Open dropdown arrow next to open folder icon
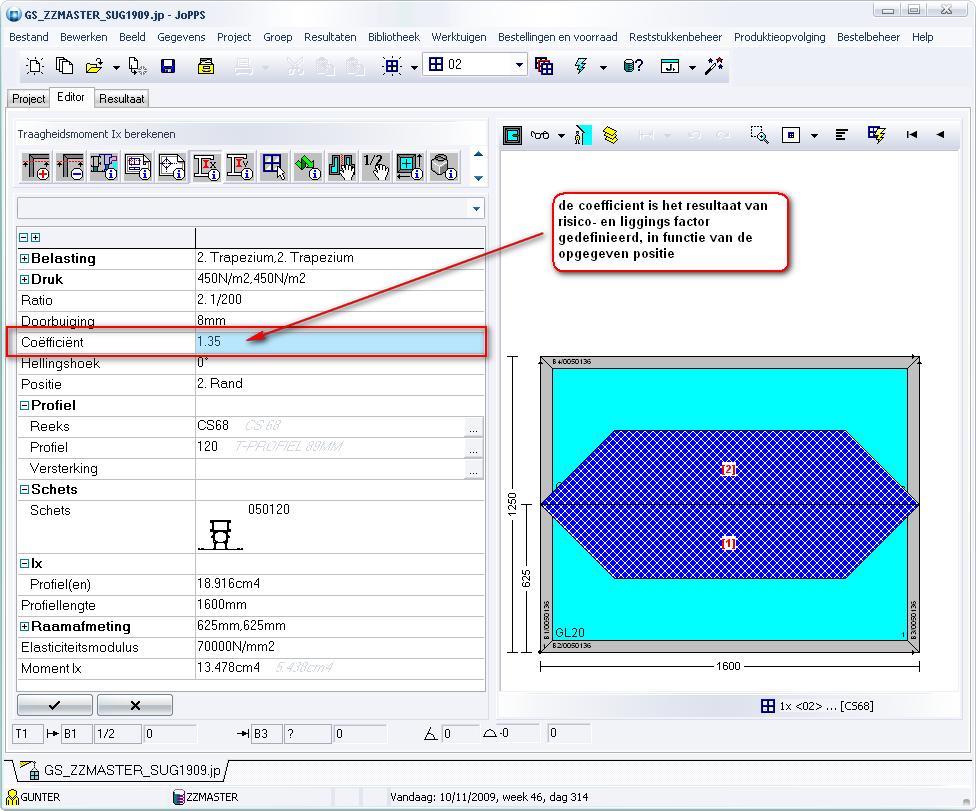 coord(116,67)
